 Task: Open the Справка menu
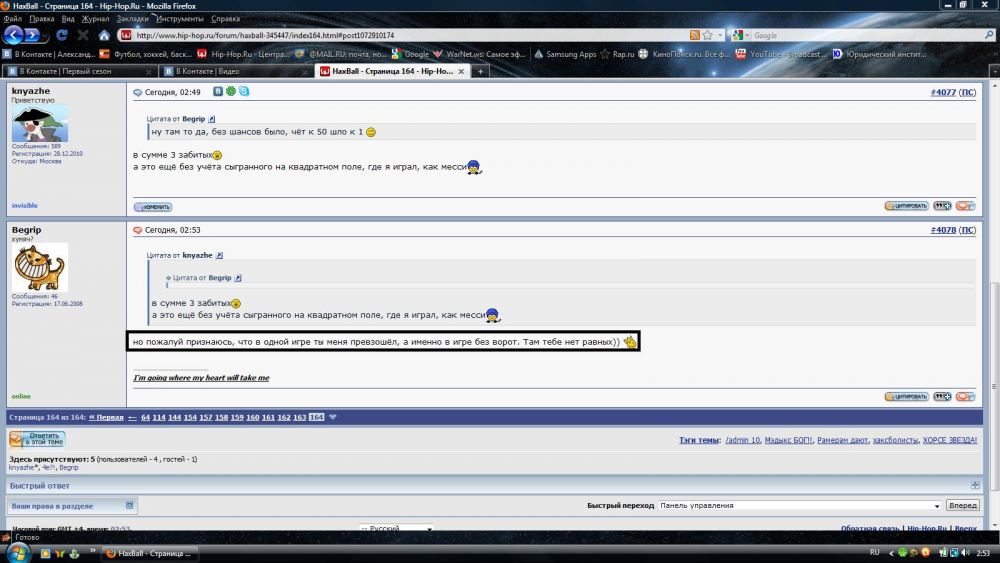pos(225,18)
